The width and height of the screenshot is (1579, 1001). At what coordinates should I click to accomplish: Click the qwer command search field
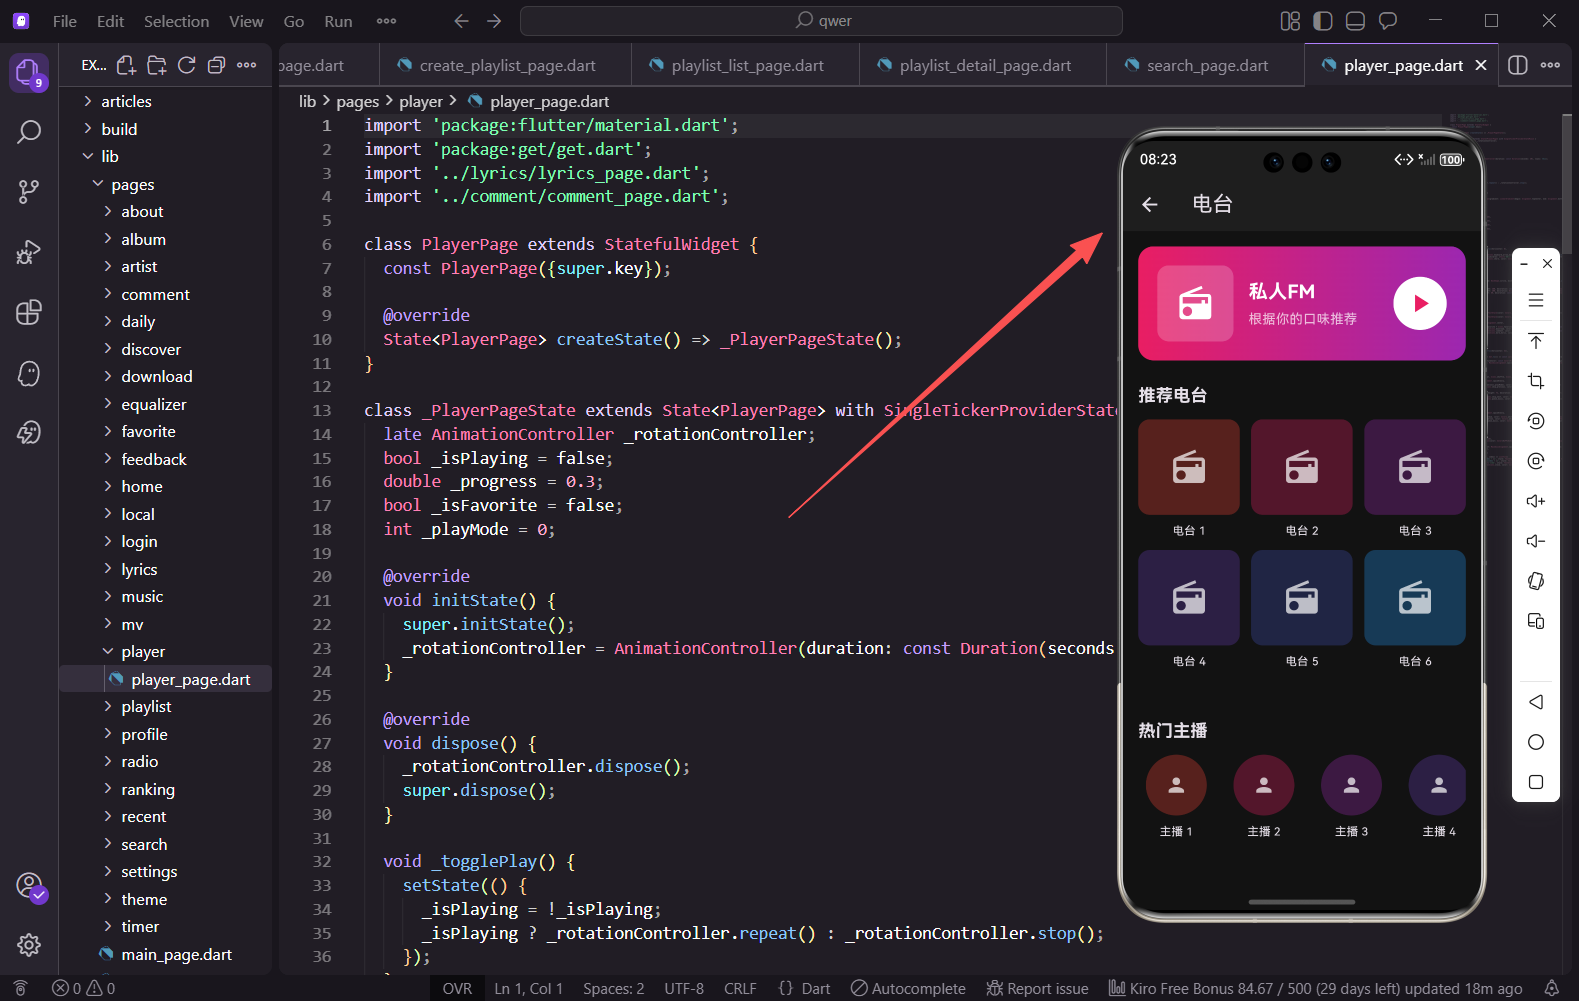(x=821, y=21)
